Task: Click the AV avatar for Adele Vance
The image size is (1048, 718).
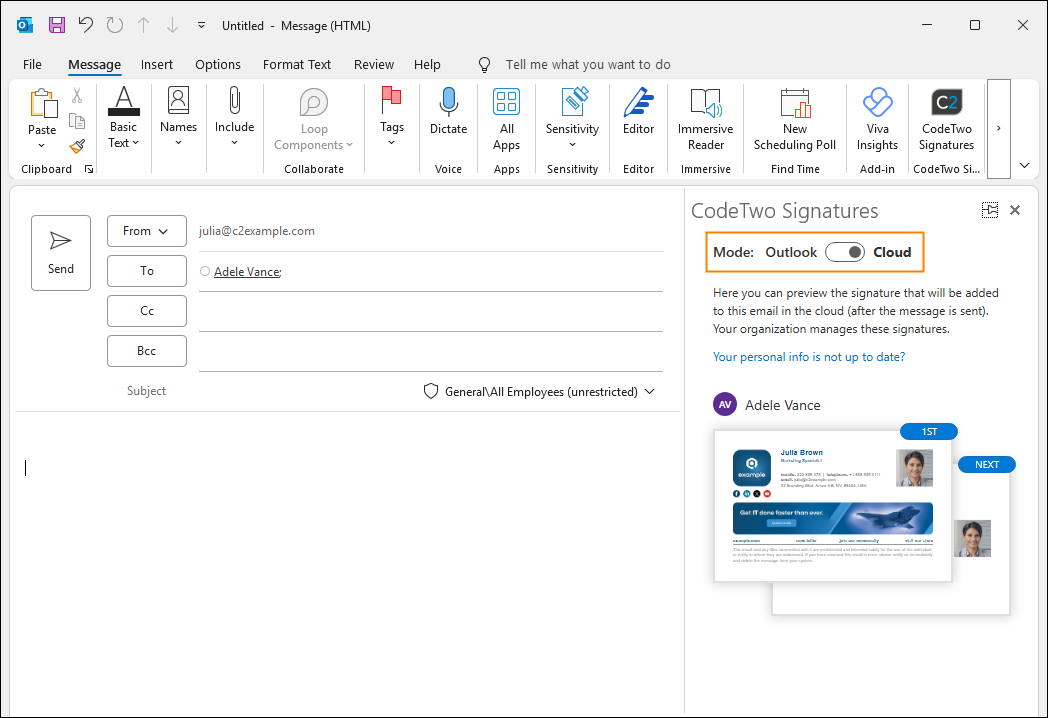Action: click(725, 404)
